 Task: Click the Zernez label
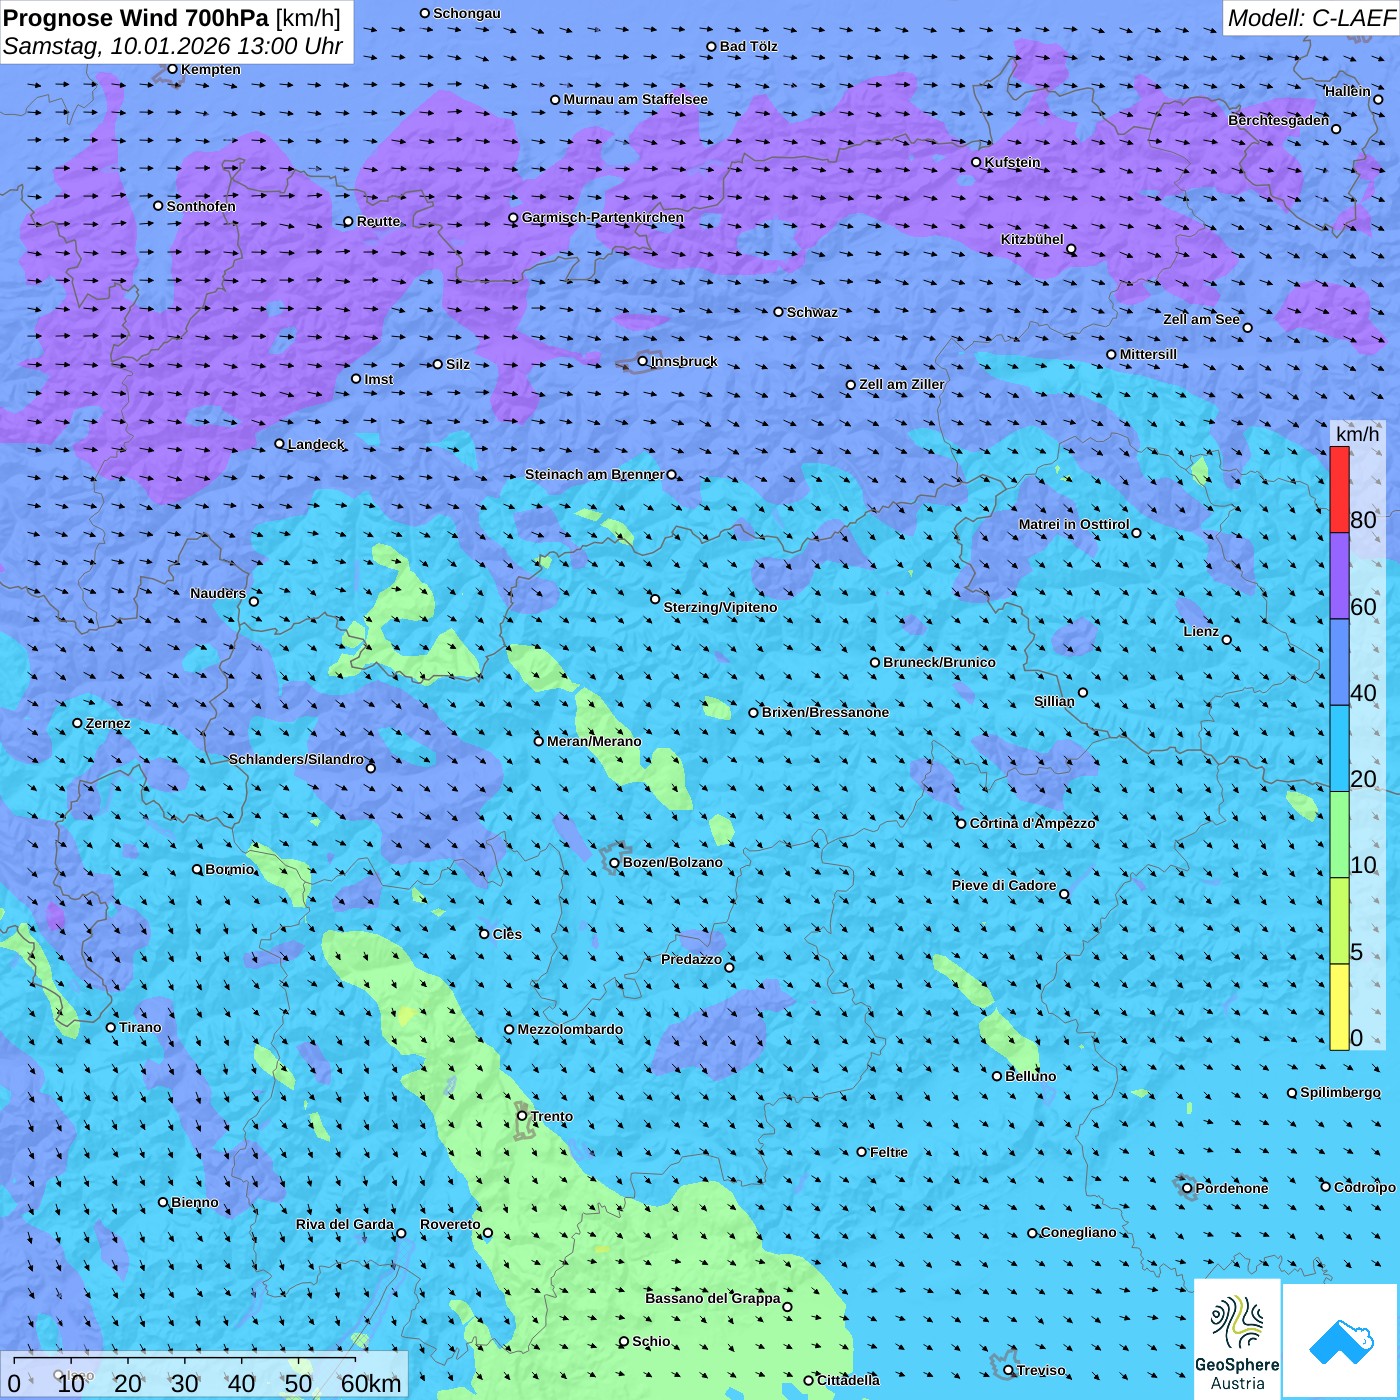click(x=108, y=723)
